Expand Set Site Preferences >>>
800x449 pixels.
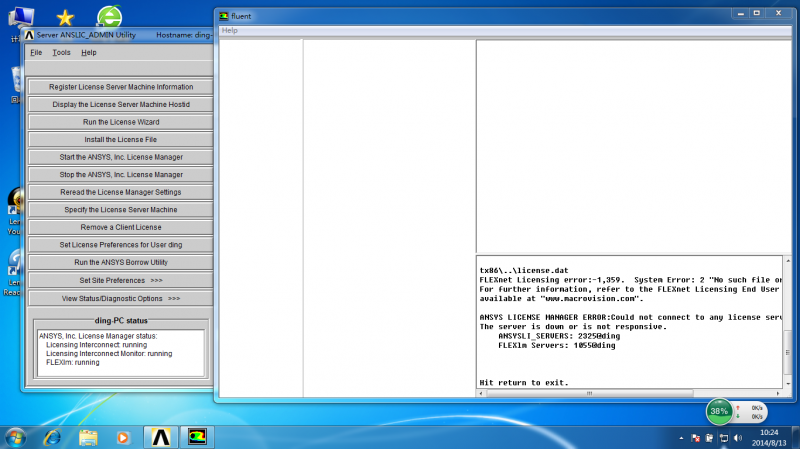coord(121,280)
